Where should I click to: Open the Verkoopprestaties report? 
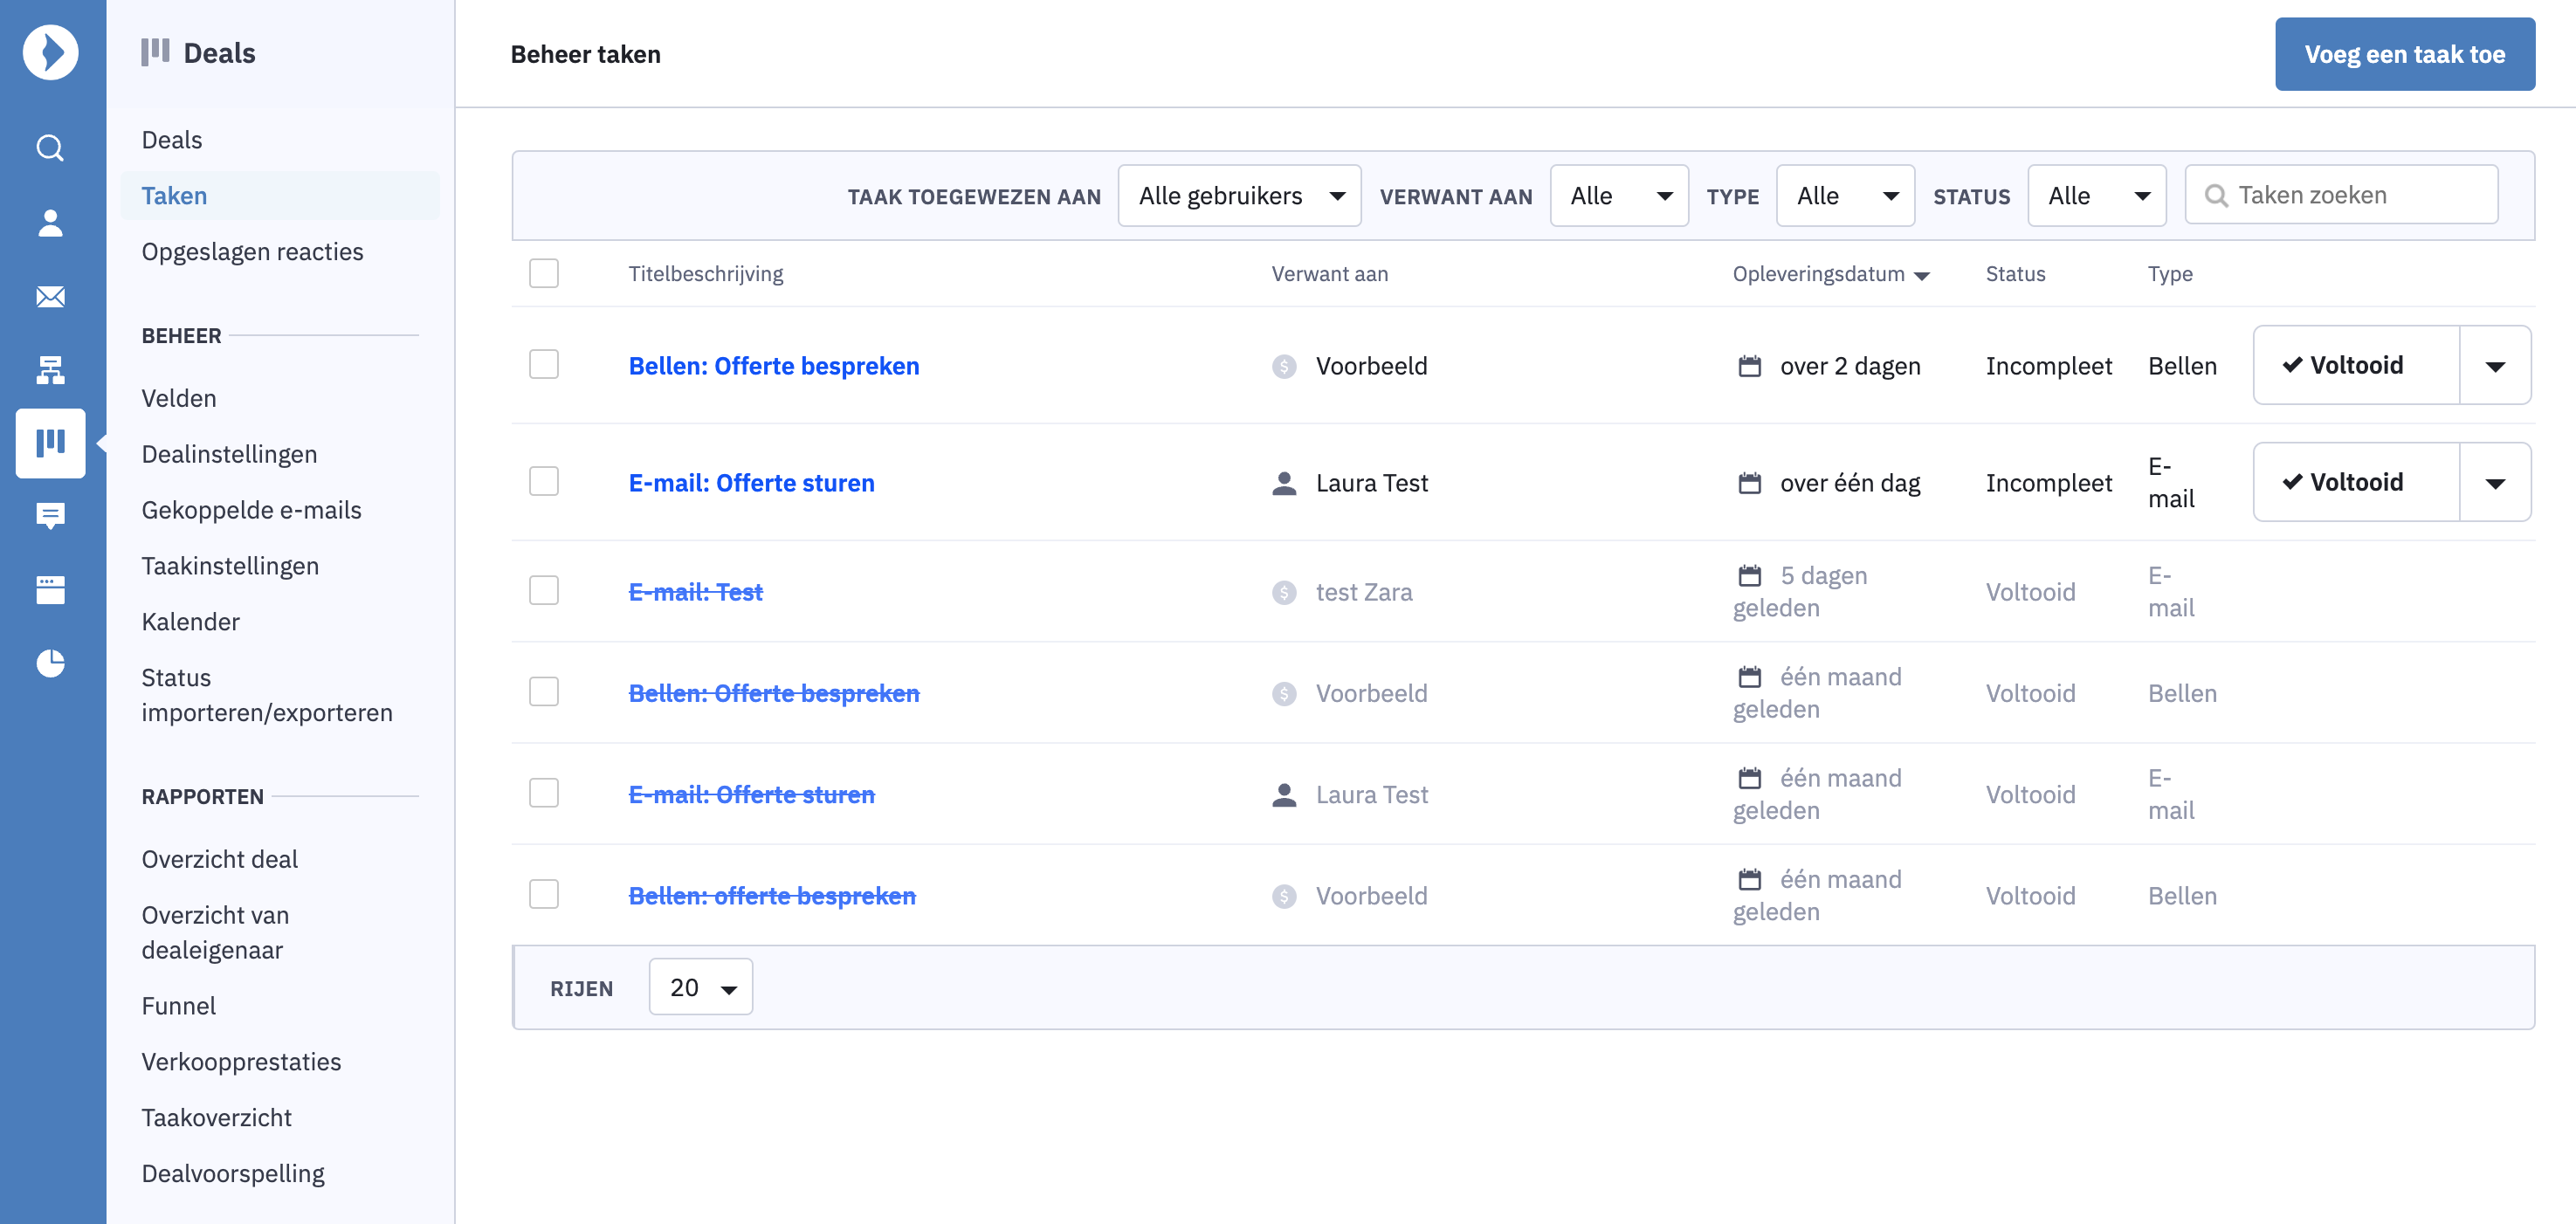point(241,1062)
